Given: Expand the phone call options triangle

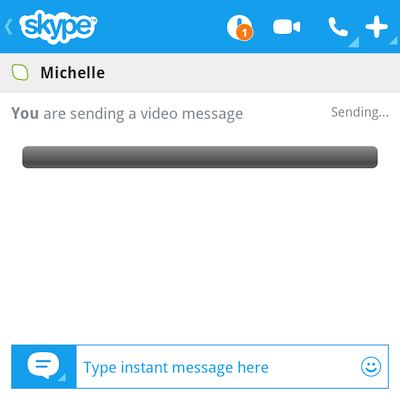Looking at the screenshot, I should [355, 43].
